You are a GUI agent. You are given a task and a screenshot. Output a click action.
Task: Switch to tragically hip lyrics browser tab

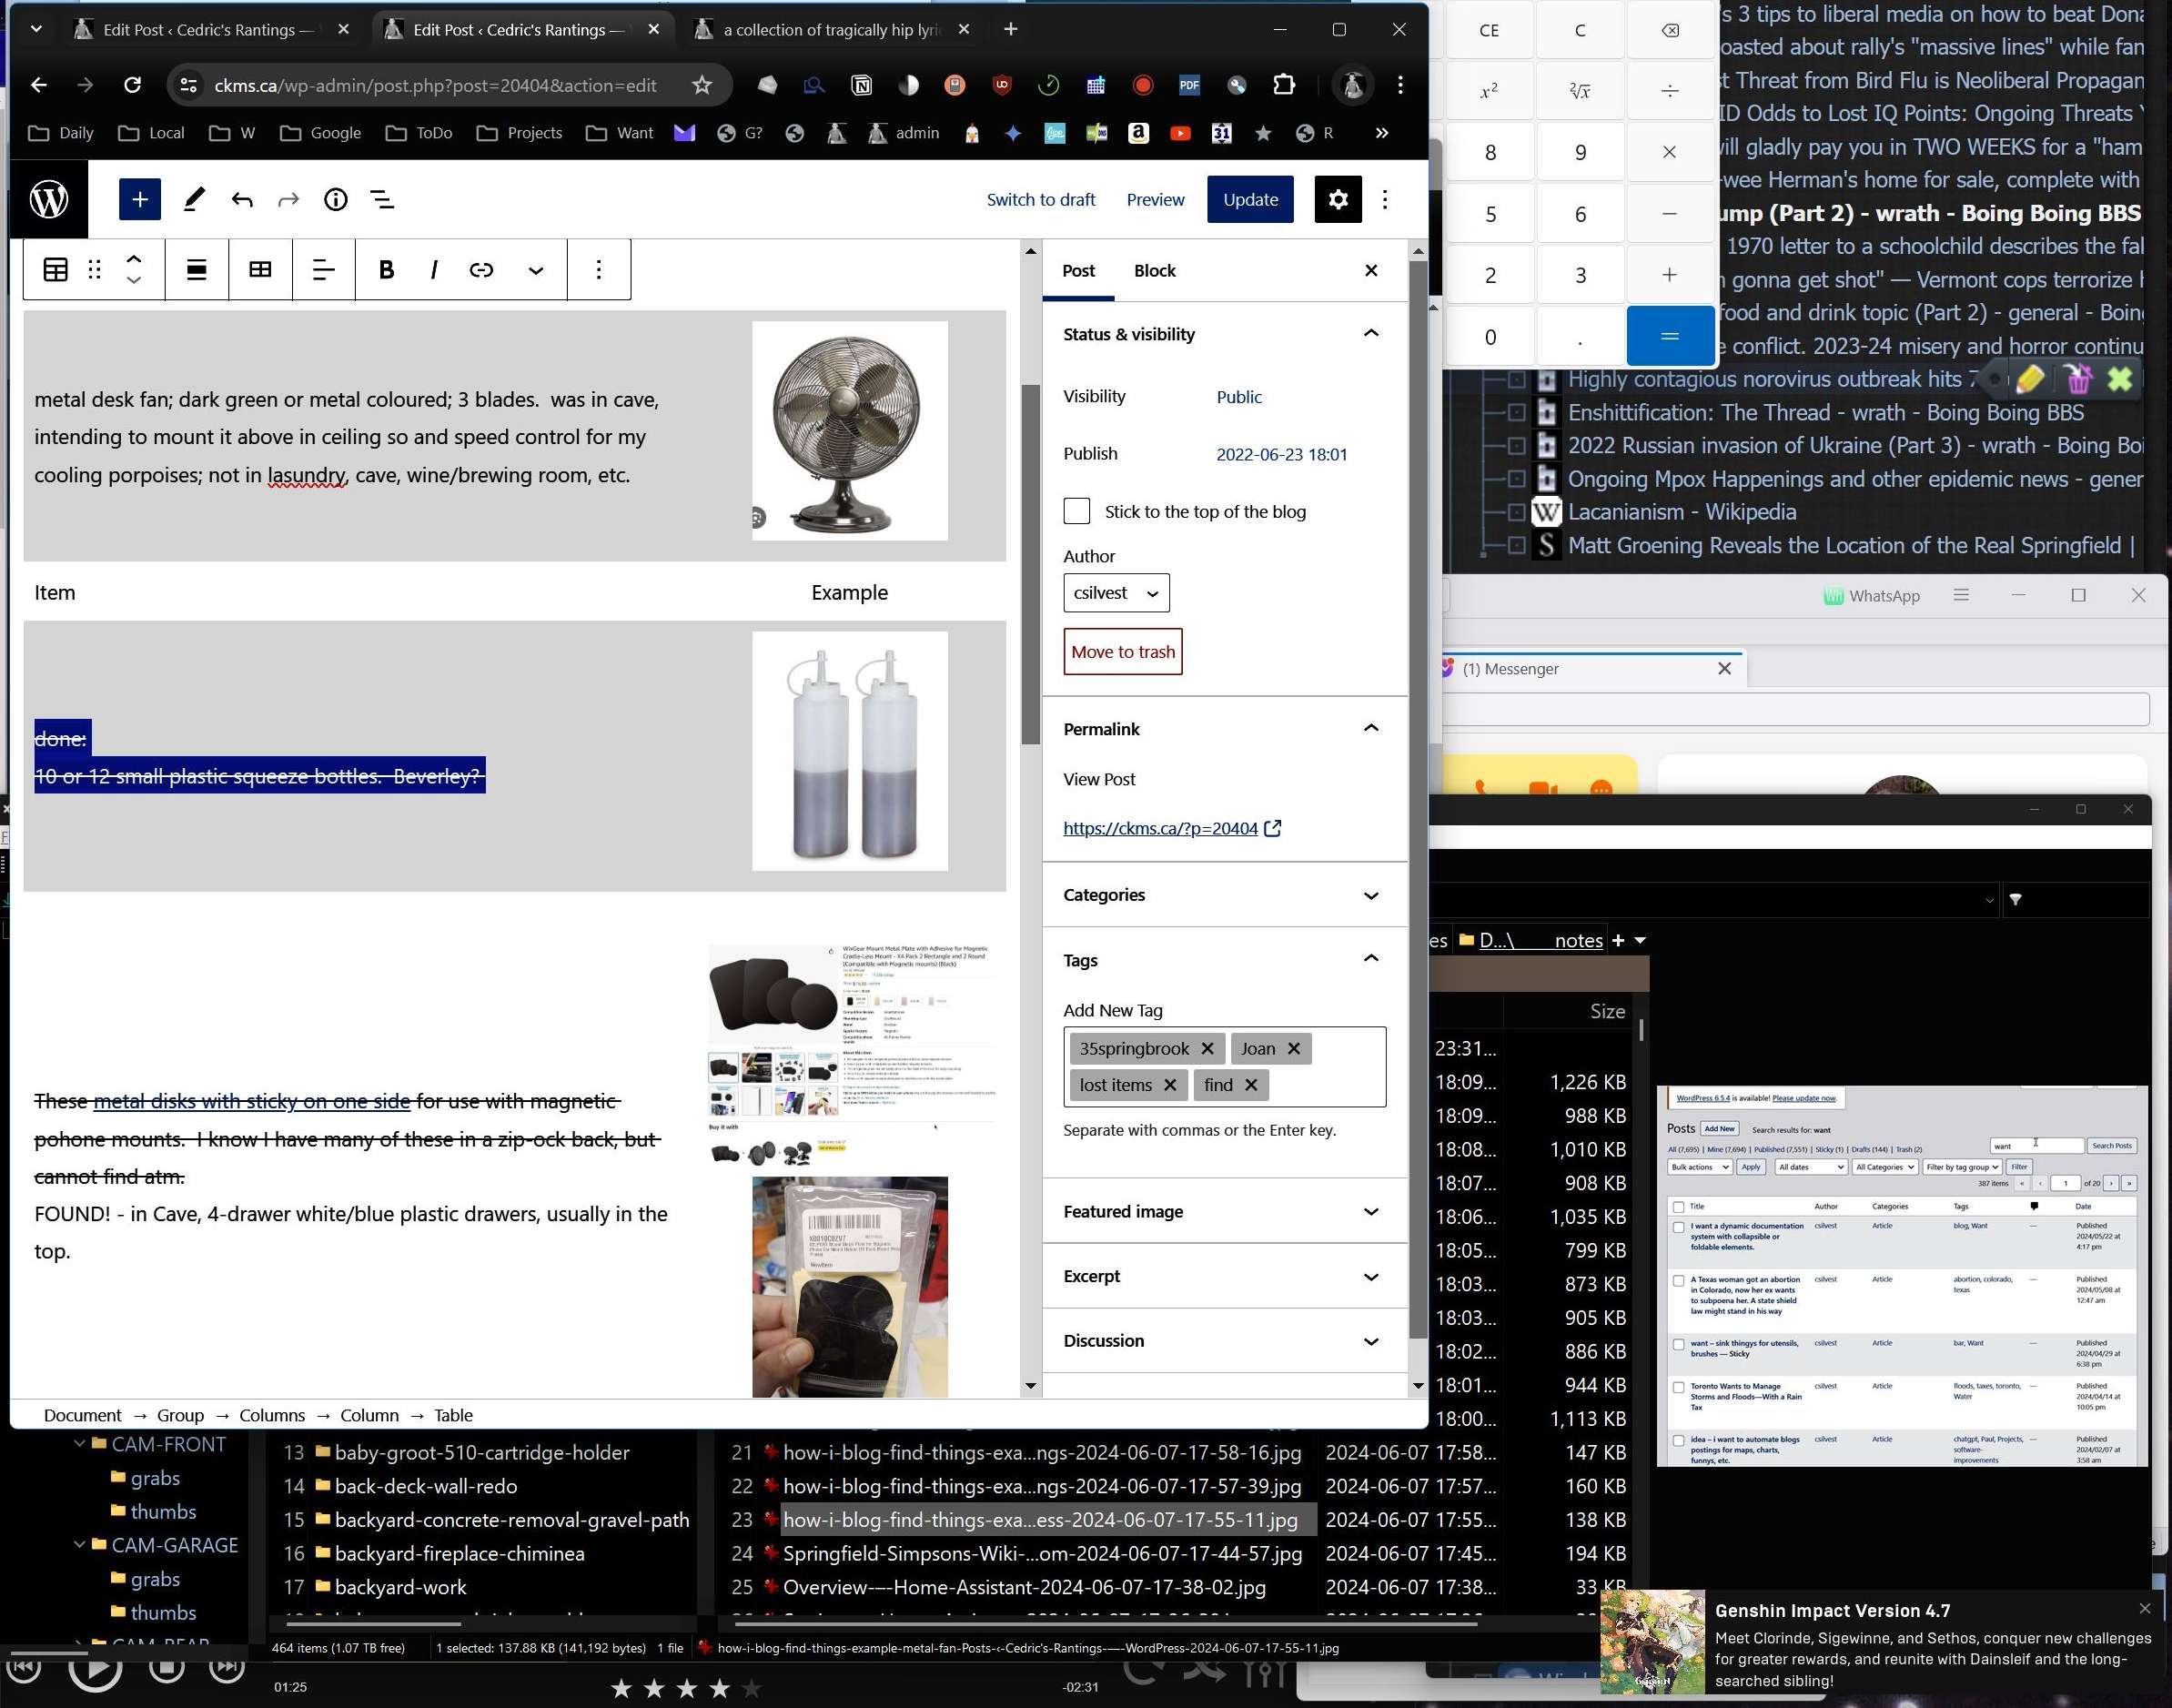point(830,30)
